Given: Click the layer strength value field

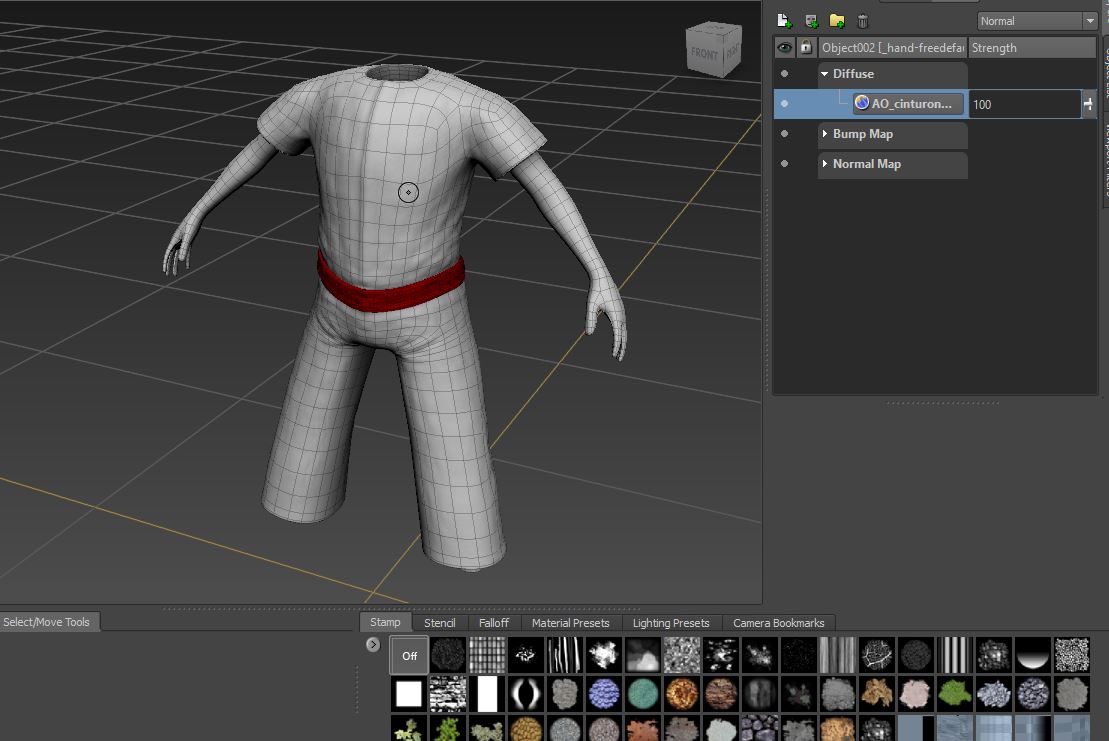Looking at the screenshot, I should point(1022,104).
